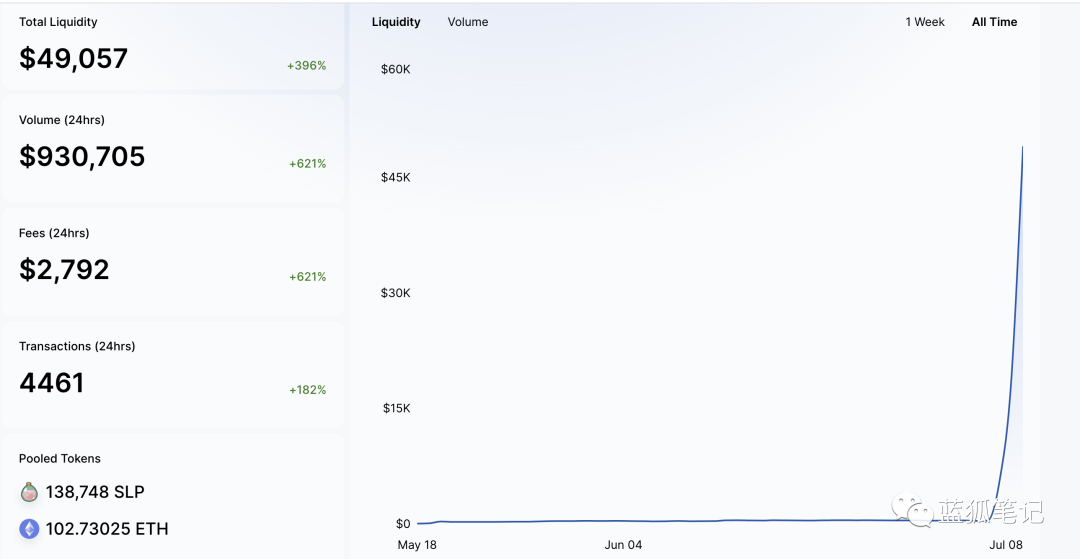1080x559 pixels.
Task: Select the 1 Week time range
Action: pyautogui.click(x=925, y=22)
